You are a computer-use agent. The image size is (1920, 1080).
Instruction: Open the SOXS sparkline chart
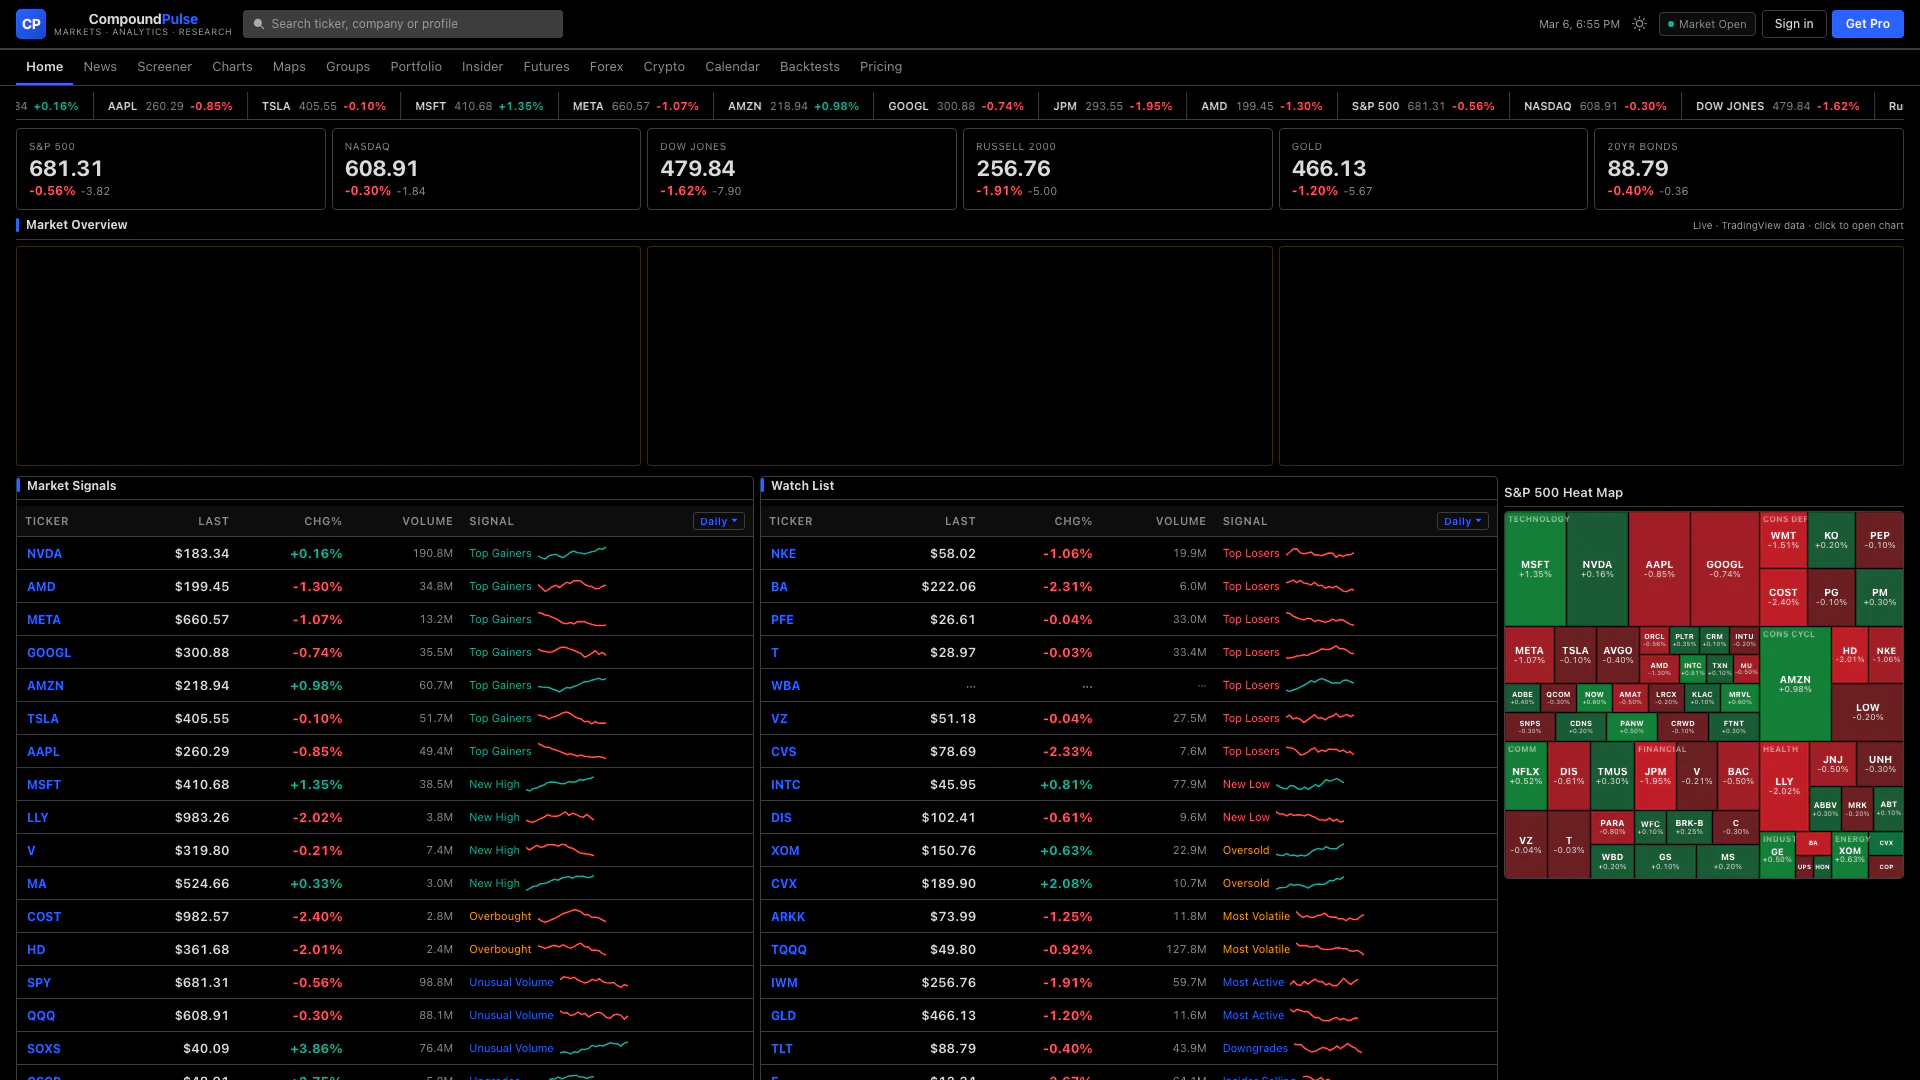click(x=594, y=1048)
